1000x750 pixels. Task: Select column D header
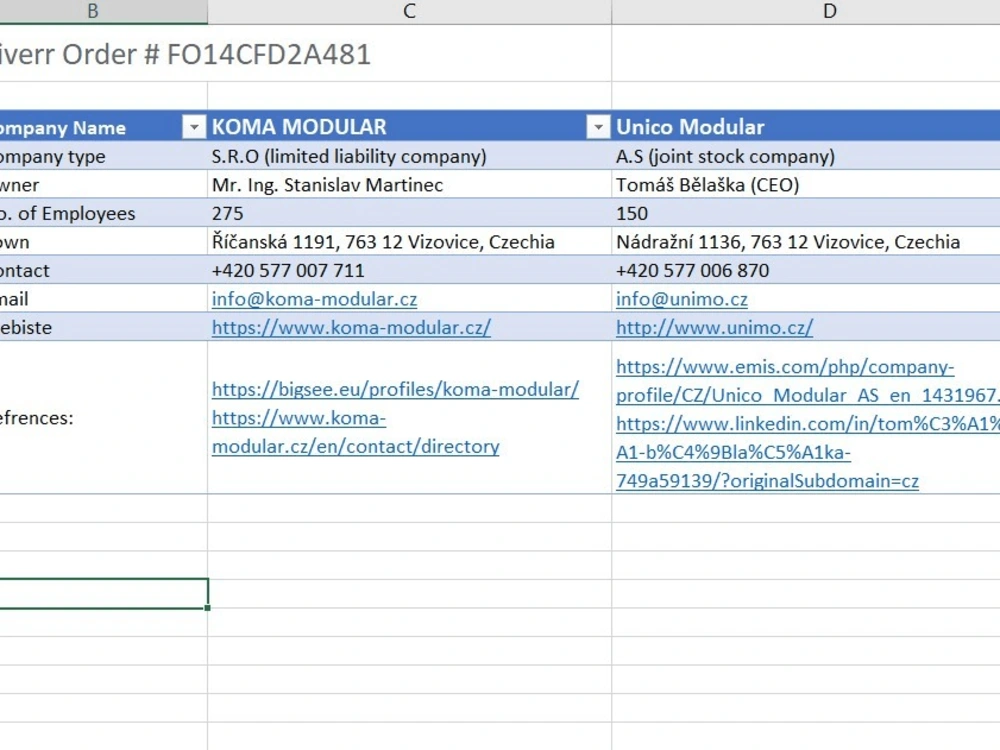click(x=829, y=11)
